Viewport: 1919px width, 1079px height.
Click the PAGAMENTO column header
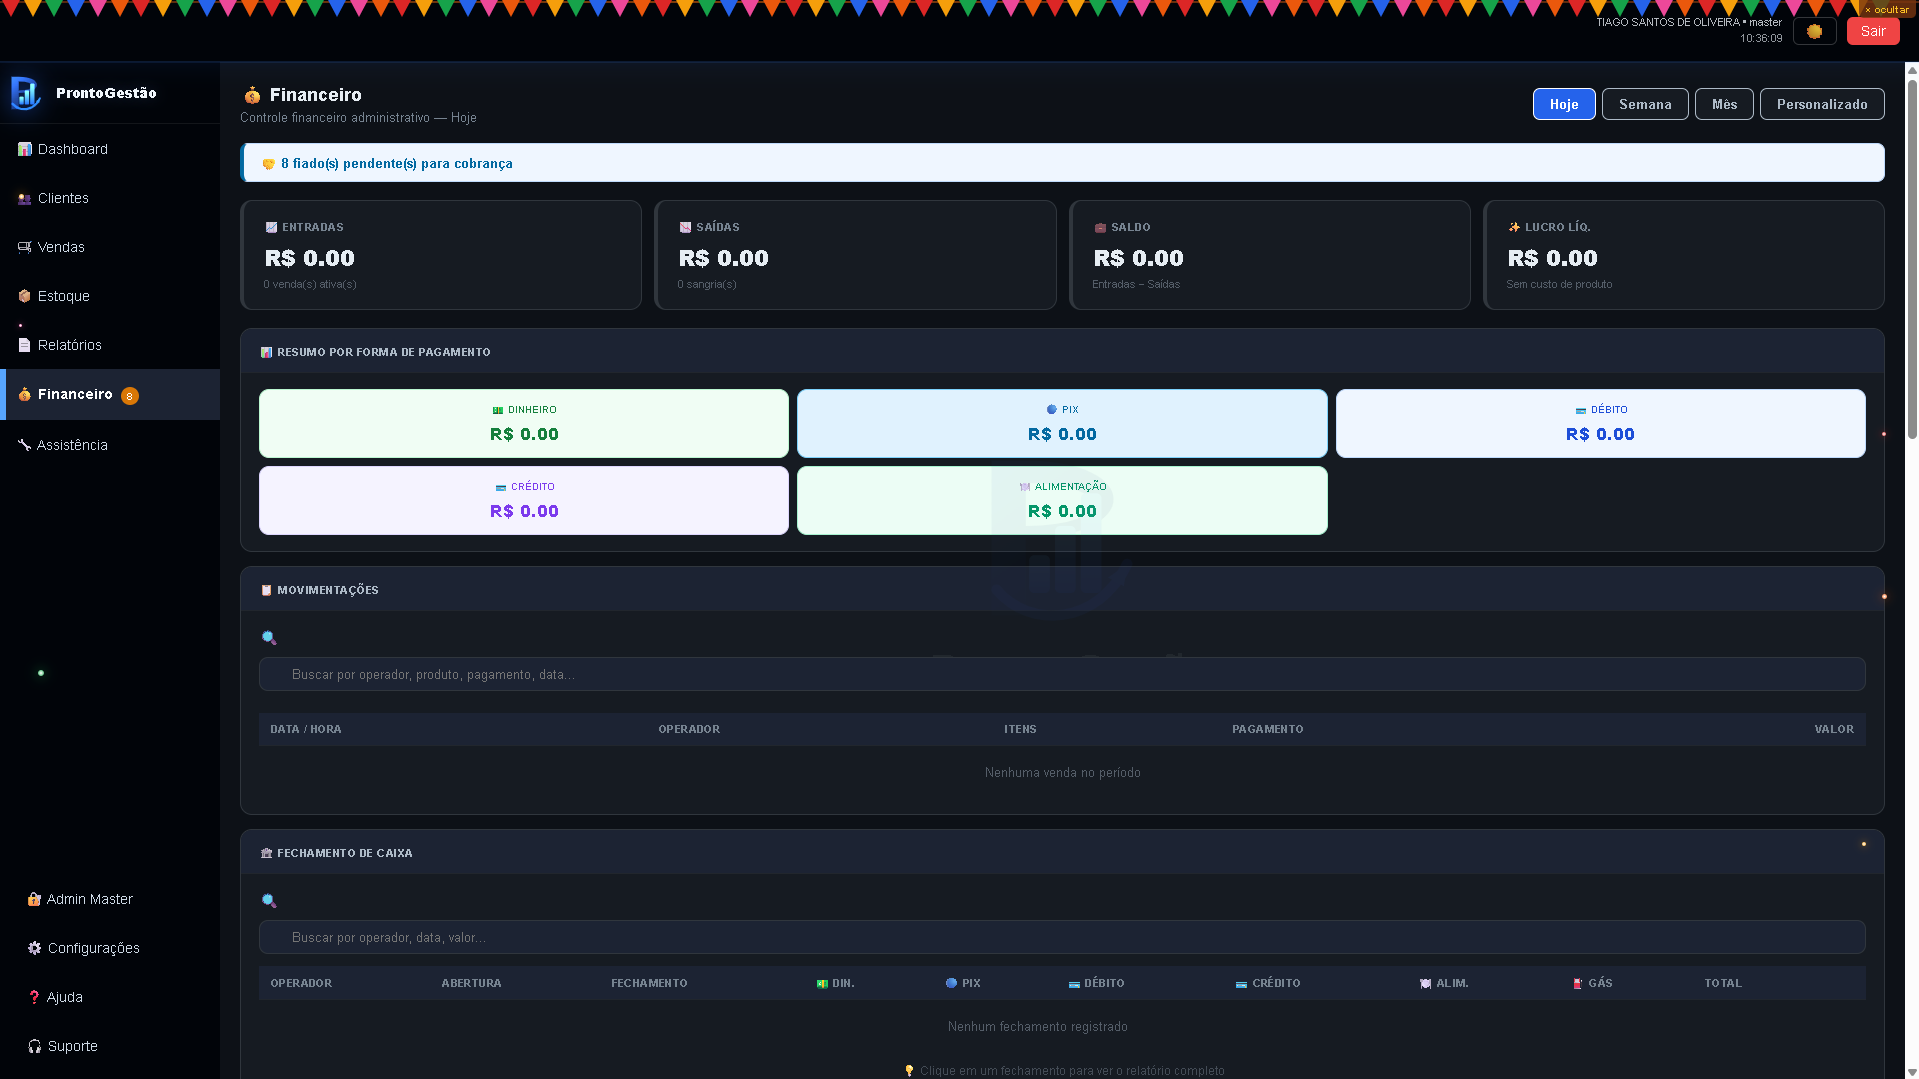tap(1267, 729)
